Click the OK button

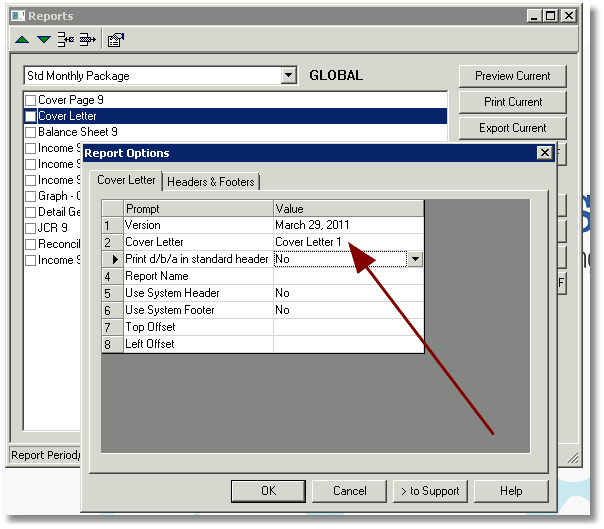(268, 491)
